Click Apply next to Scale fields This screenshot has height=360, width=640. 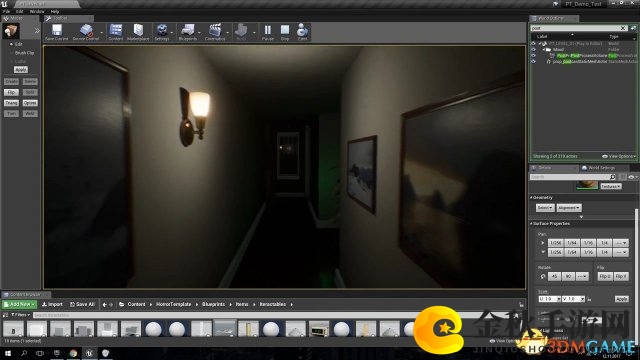[x=622, y=299]
